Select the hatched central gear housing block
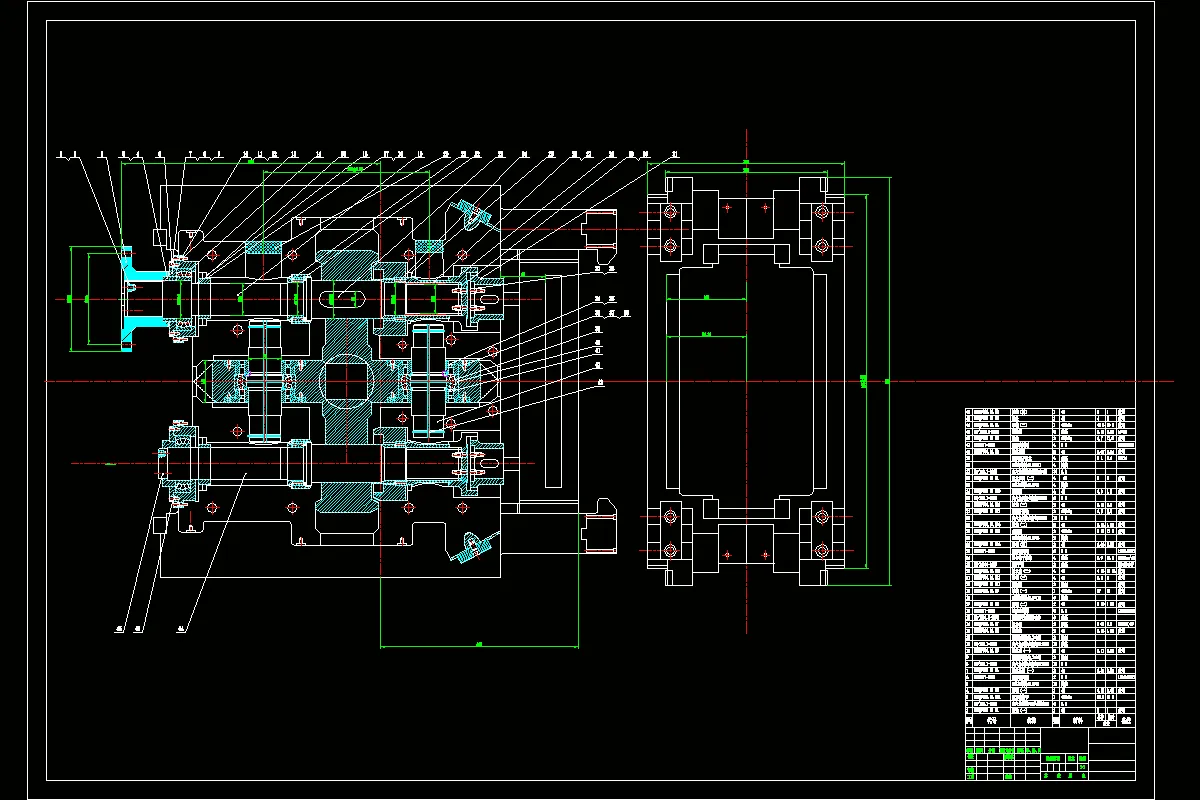 347,383
